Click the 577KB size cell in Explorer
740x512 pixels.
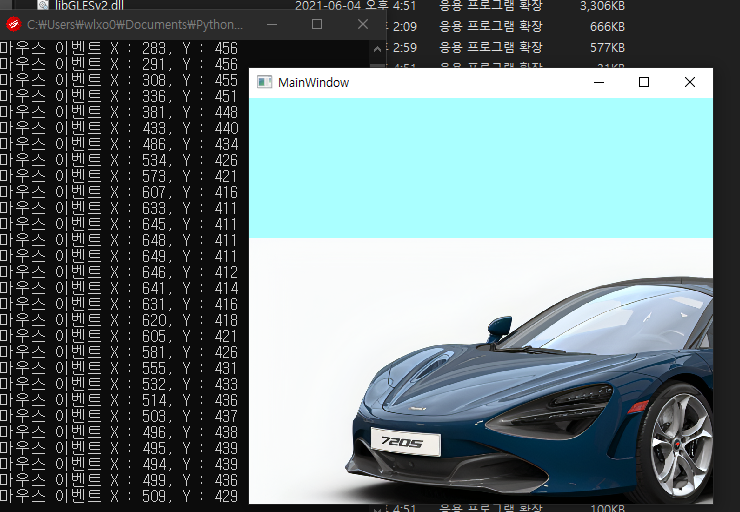607,48
